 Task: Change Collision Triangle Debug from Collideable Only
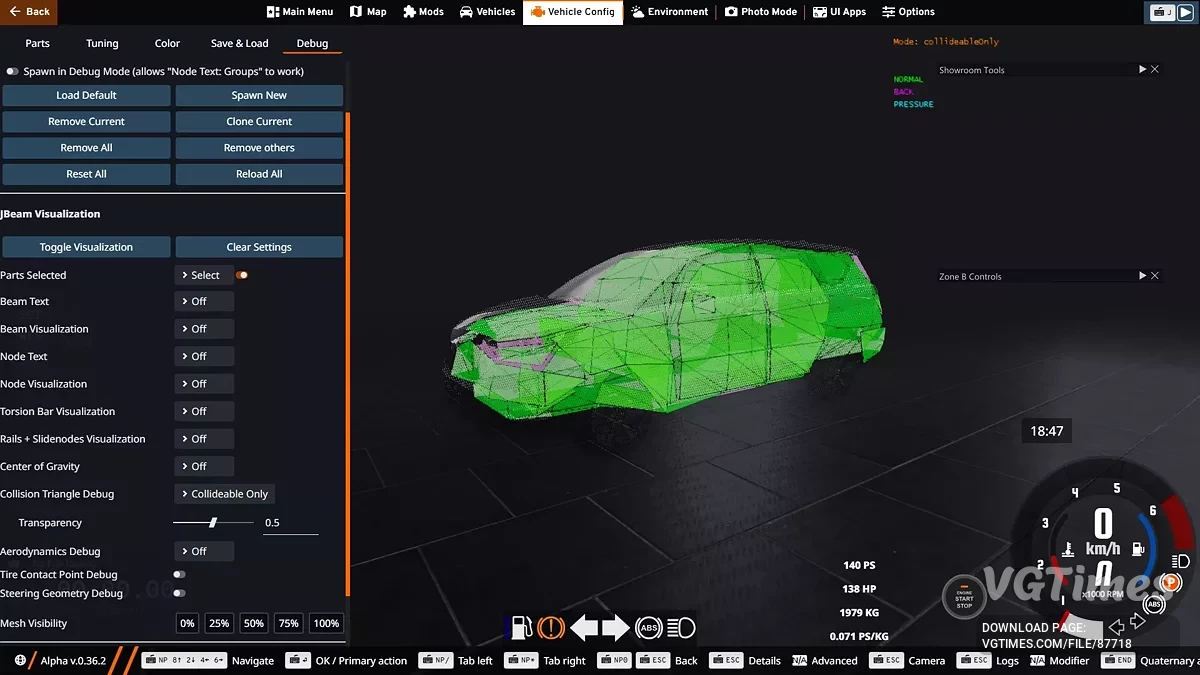point(224,493)
